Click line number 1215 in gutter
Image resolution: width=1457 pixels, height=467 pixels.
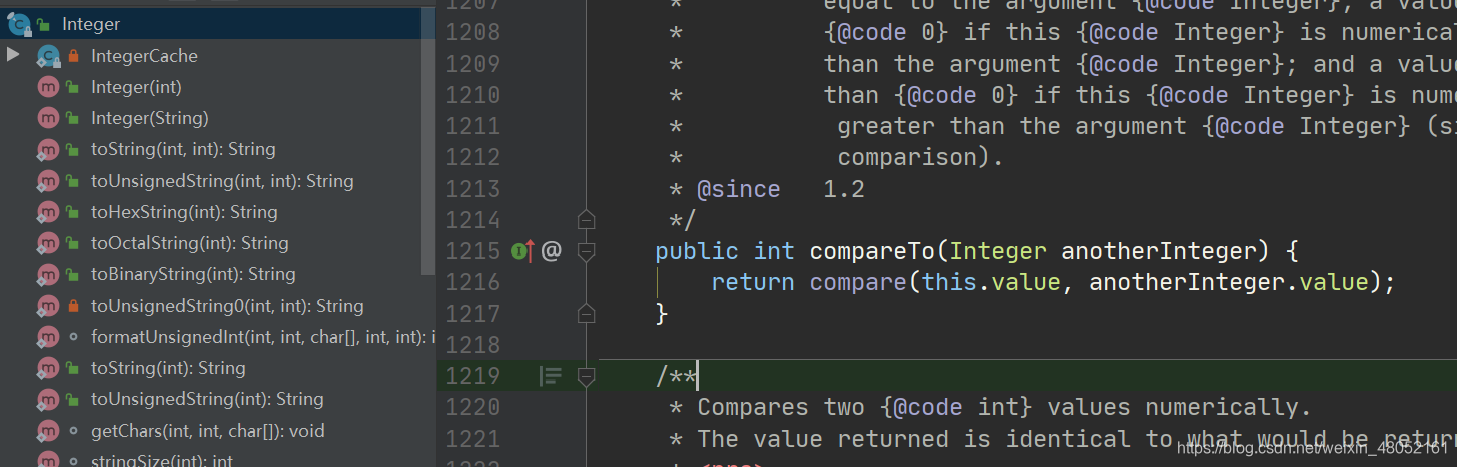470,251
